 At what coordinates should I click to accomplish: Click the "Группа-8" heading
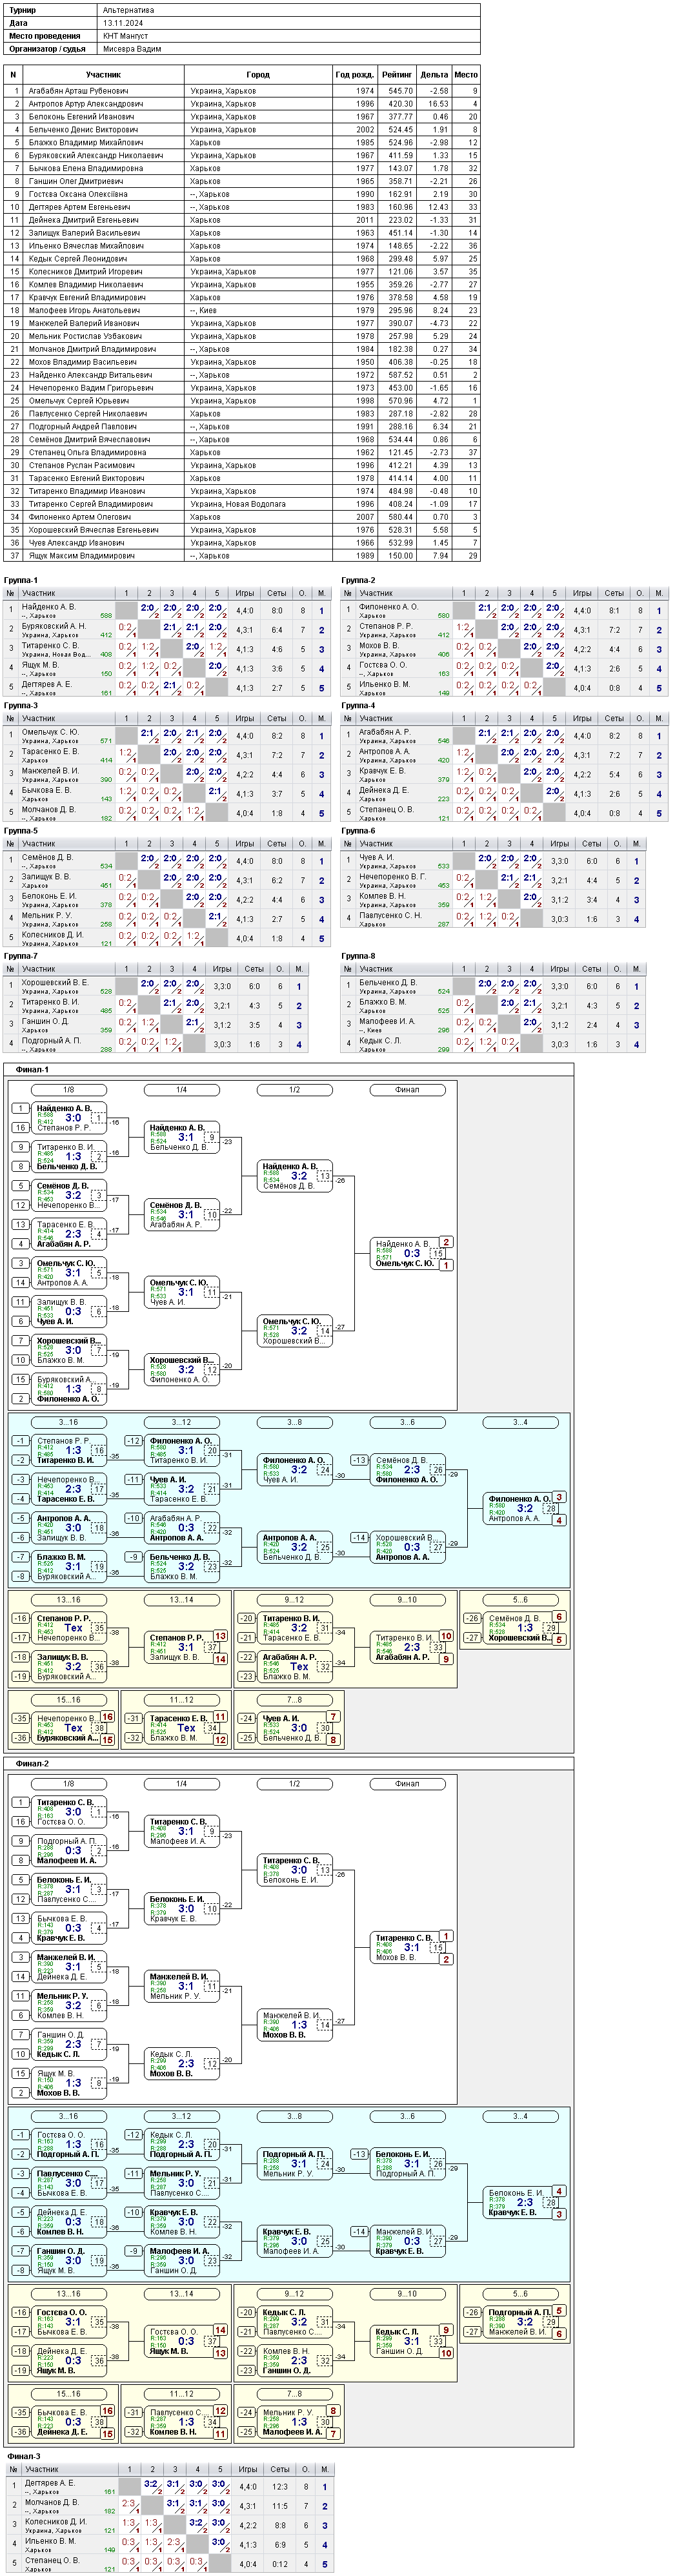[358, 956]
